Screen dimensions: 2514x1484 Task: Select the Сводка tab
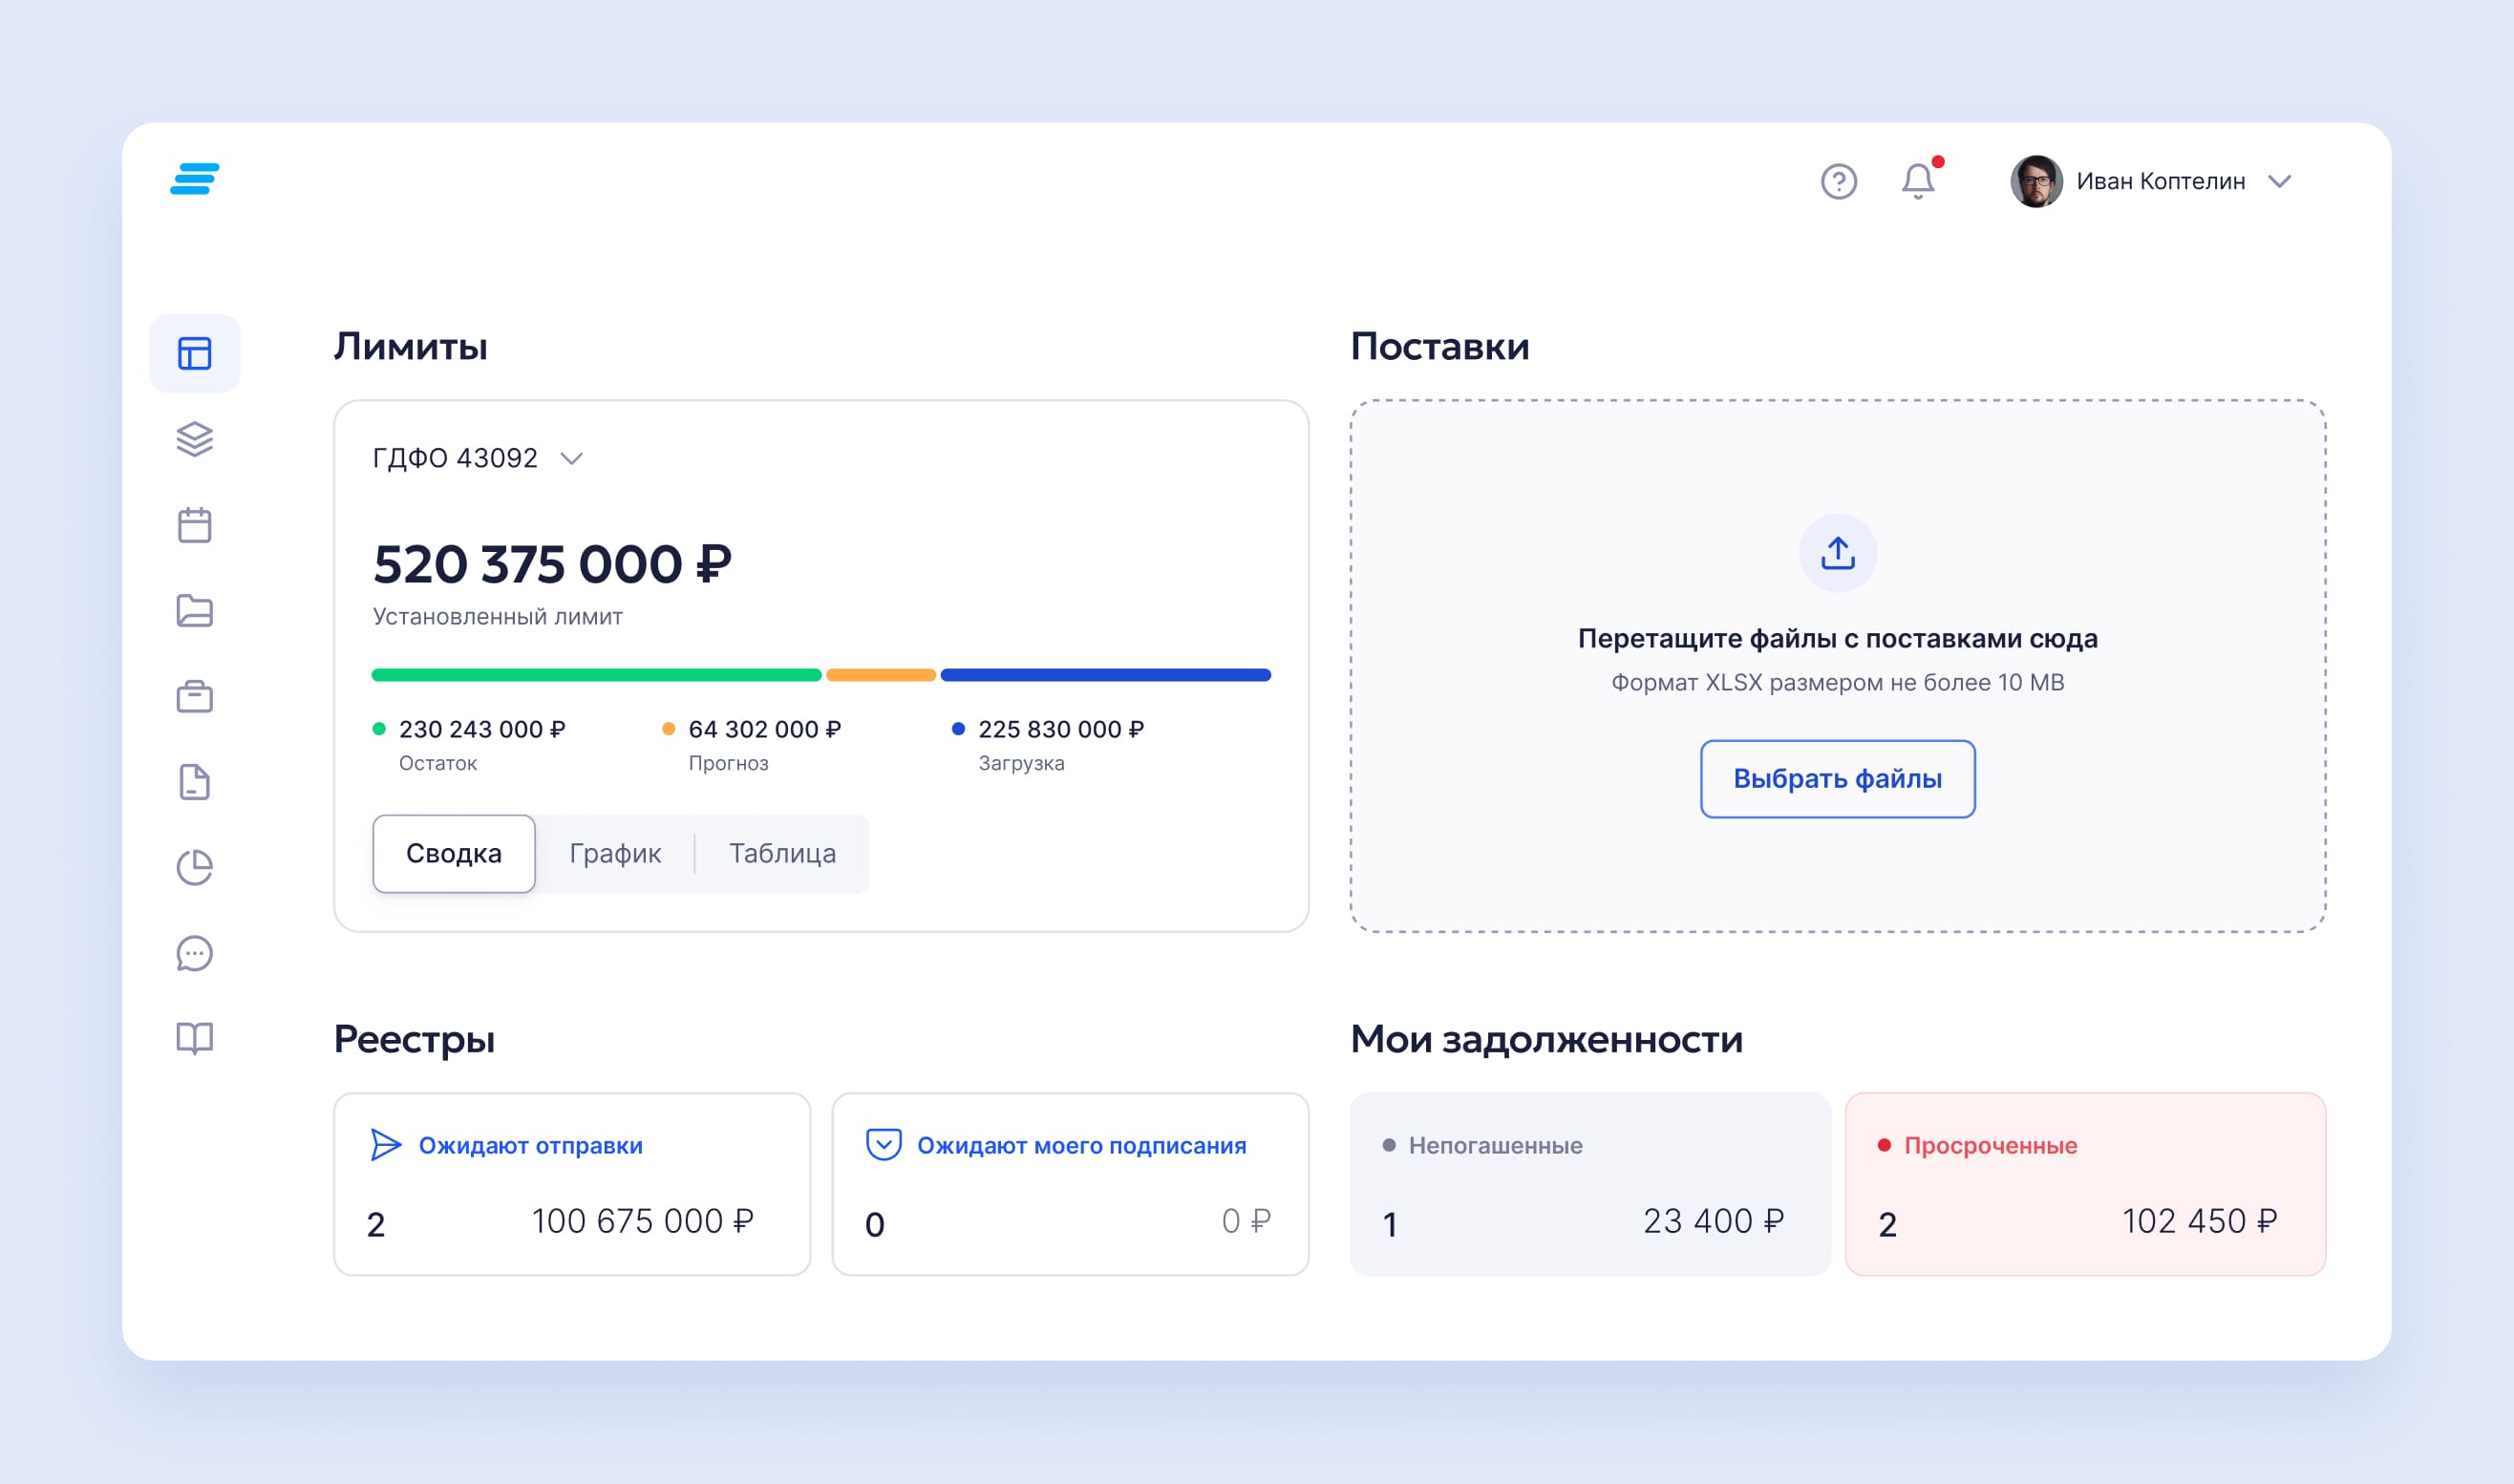[453, 853]
